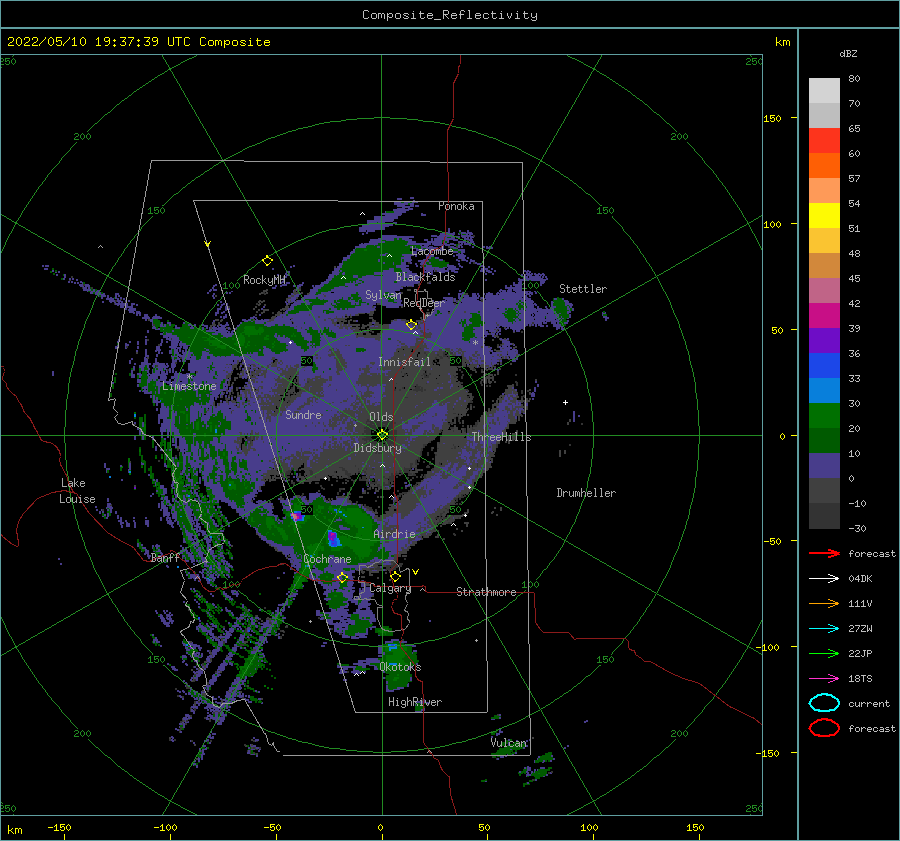The width and height of the screenshot is (900, 841).
Task: Pick the orange 60-57 dBZ swatch
Action: 824,165
